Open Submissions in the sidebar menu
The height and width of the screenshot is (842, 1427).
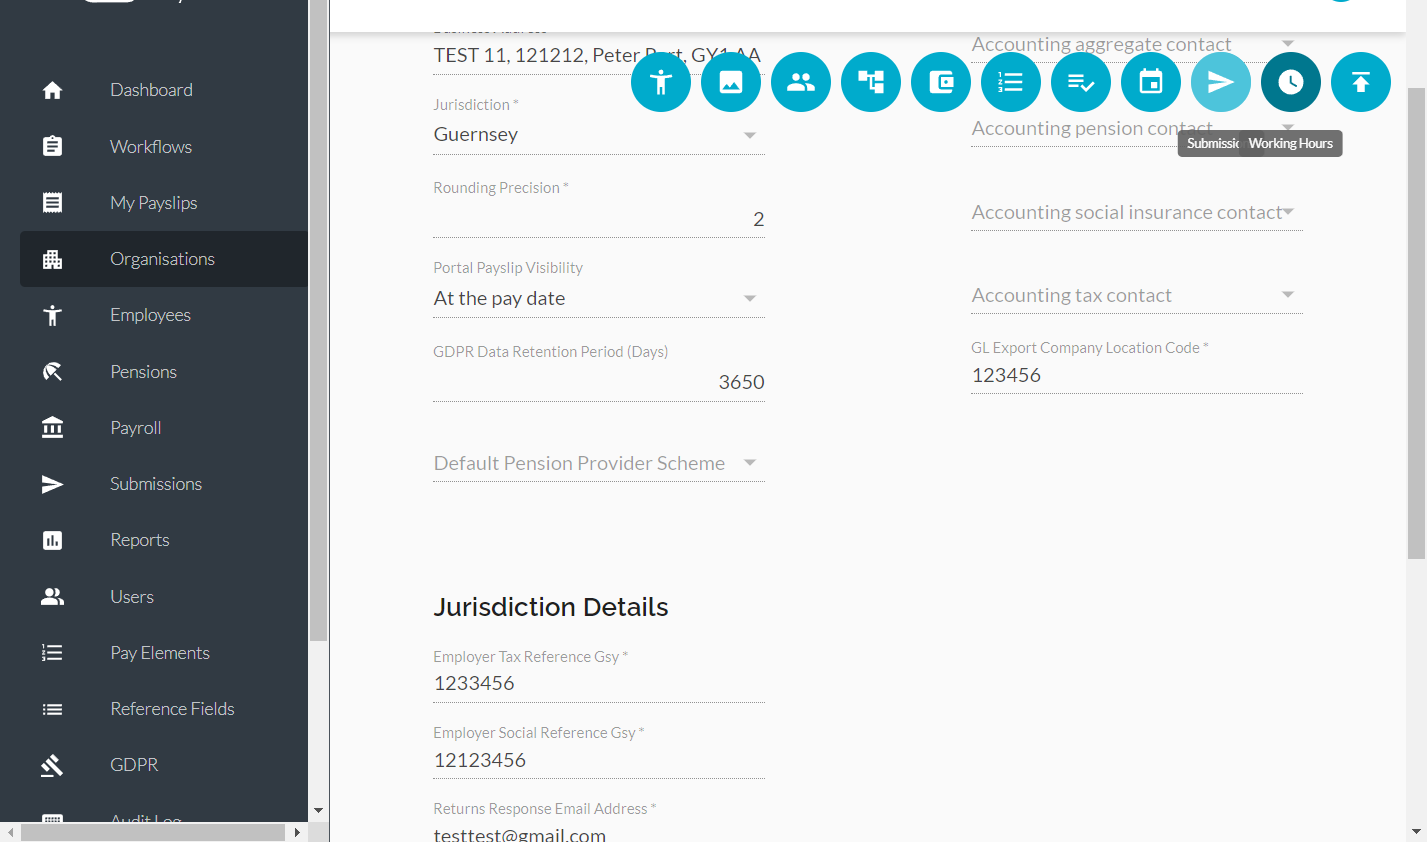(x=164, y=484)
